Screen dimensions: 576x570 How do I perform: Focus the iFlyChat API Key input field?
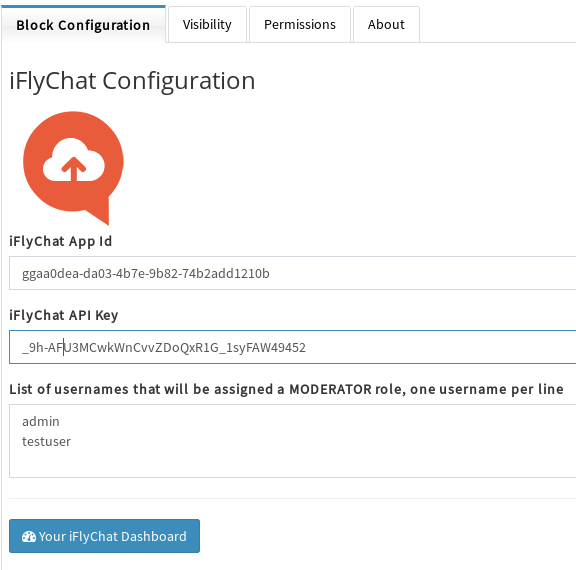292,347
